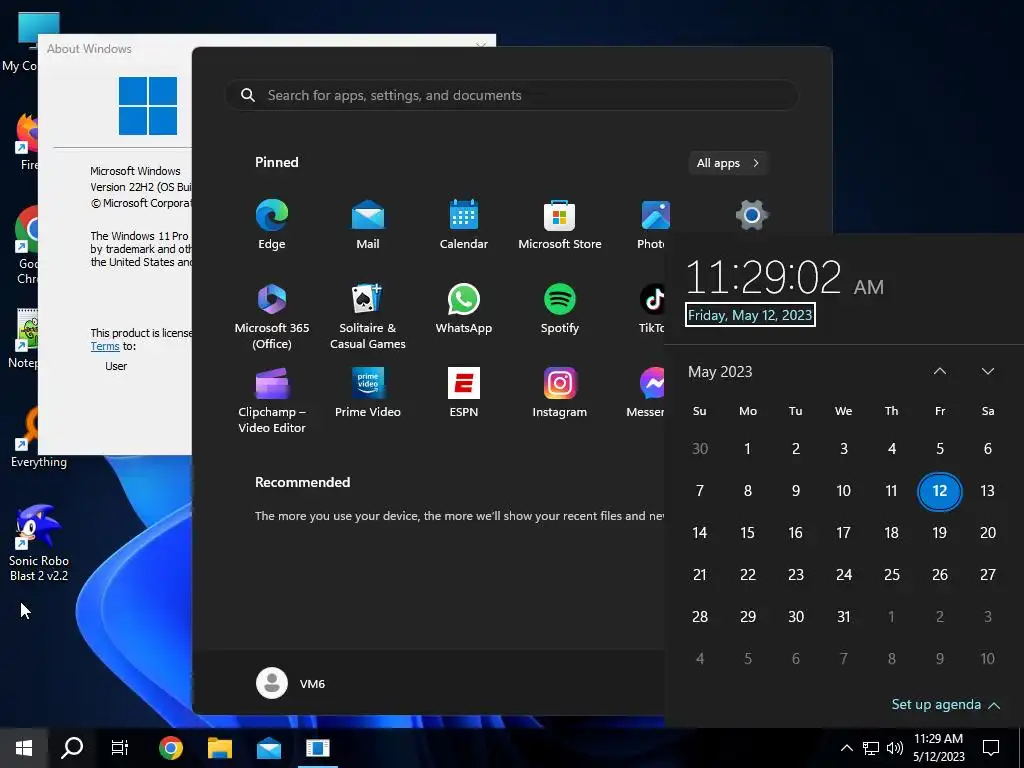Open Clipchamp Video Editor
1024x768 pixels.
coord(272,401)
